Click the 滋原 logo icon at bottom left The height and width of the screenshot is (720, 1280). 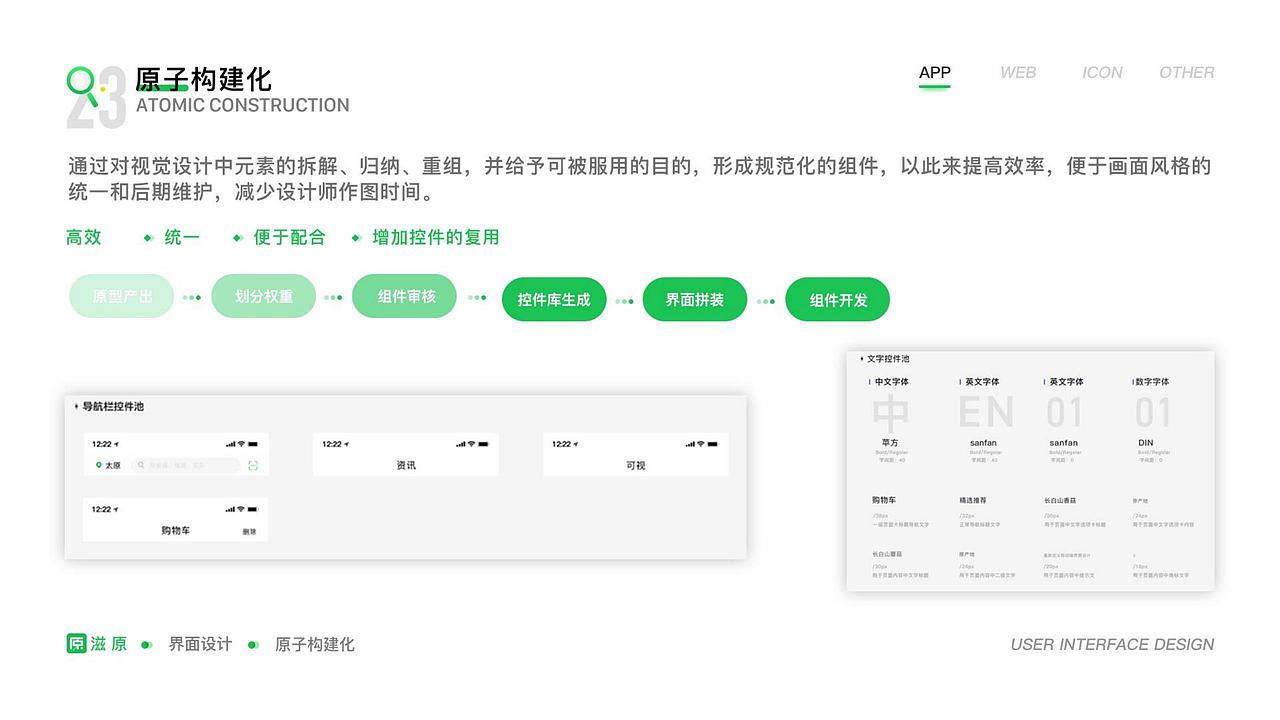pos(77,644)
